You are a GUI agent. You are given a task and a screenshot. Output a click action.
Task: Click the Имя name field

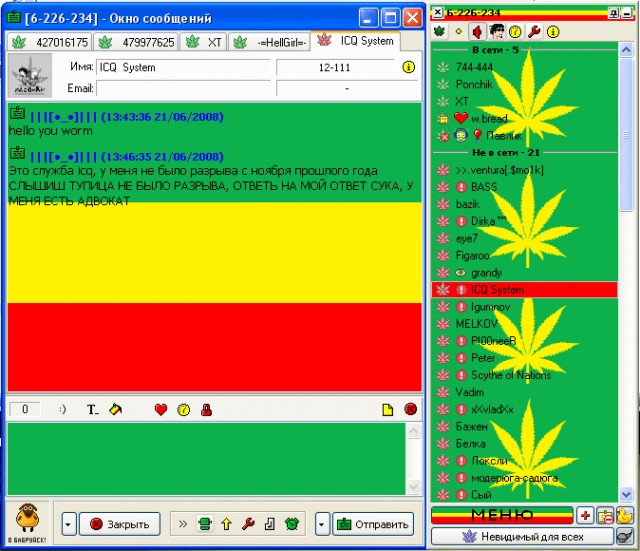pos(183,67)
